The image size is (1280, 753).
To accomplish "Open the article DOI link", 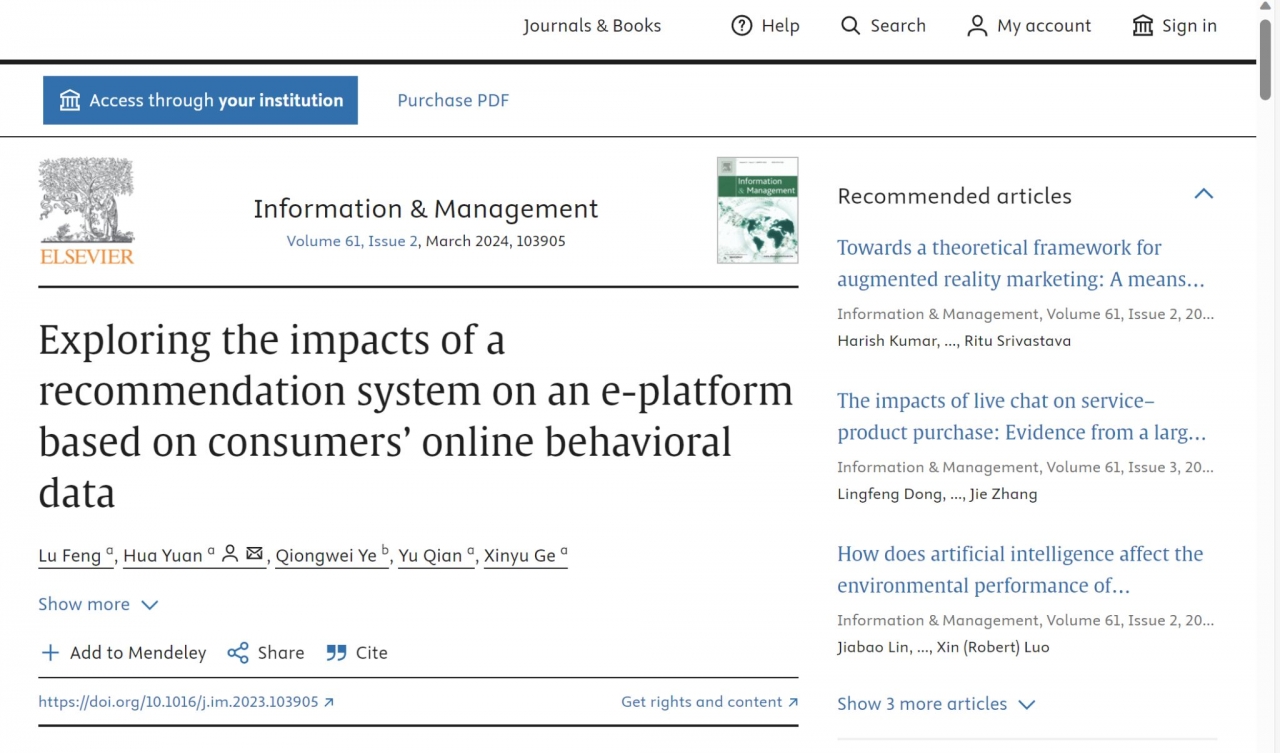I will pyautogui.click(x=186, y=702).
